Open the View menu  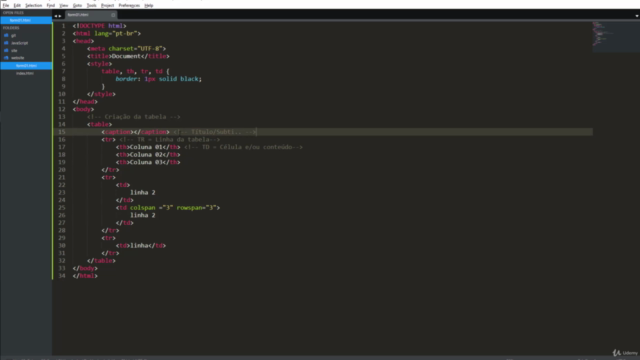(x=64, y=5)
